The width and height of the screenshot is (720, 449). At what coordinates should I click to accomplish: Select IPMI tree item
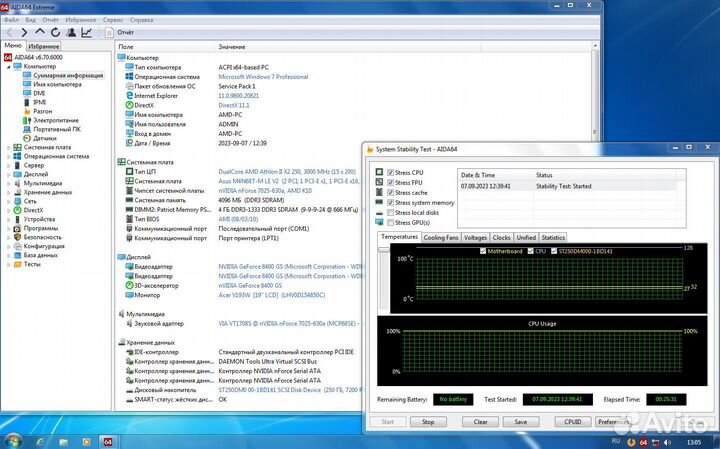(39, 102)
